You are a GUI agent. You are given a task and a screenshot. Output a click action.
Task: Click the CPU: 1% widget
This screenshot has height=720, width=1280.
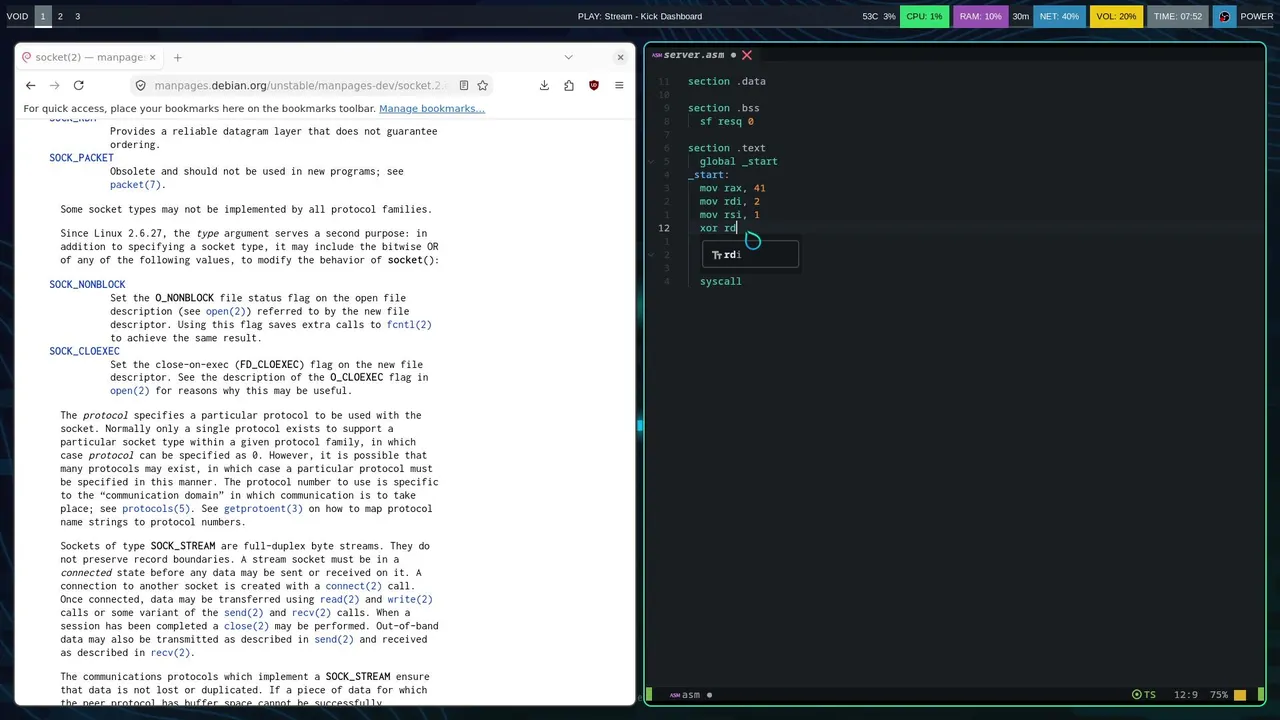(x=924, y=16)
